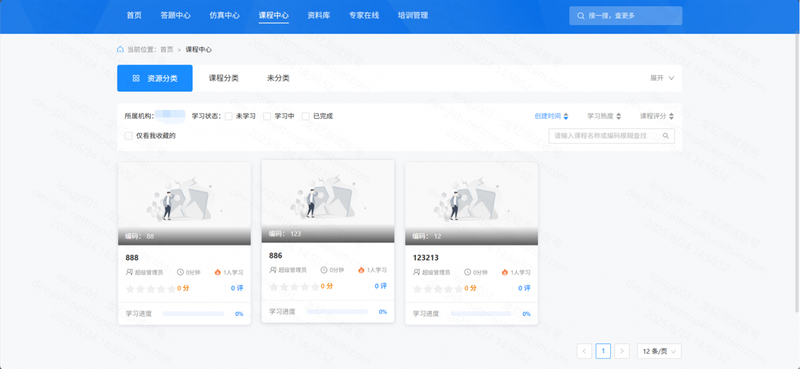Open 仿真中心 in the navigation bar
The width and height of the screenshot is (800, 369).
click(224, 15)
